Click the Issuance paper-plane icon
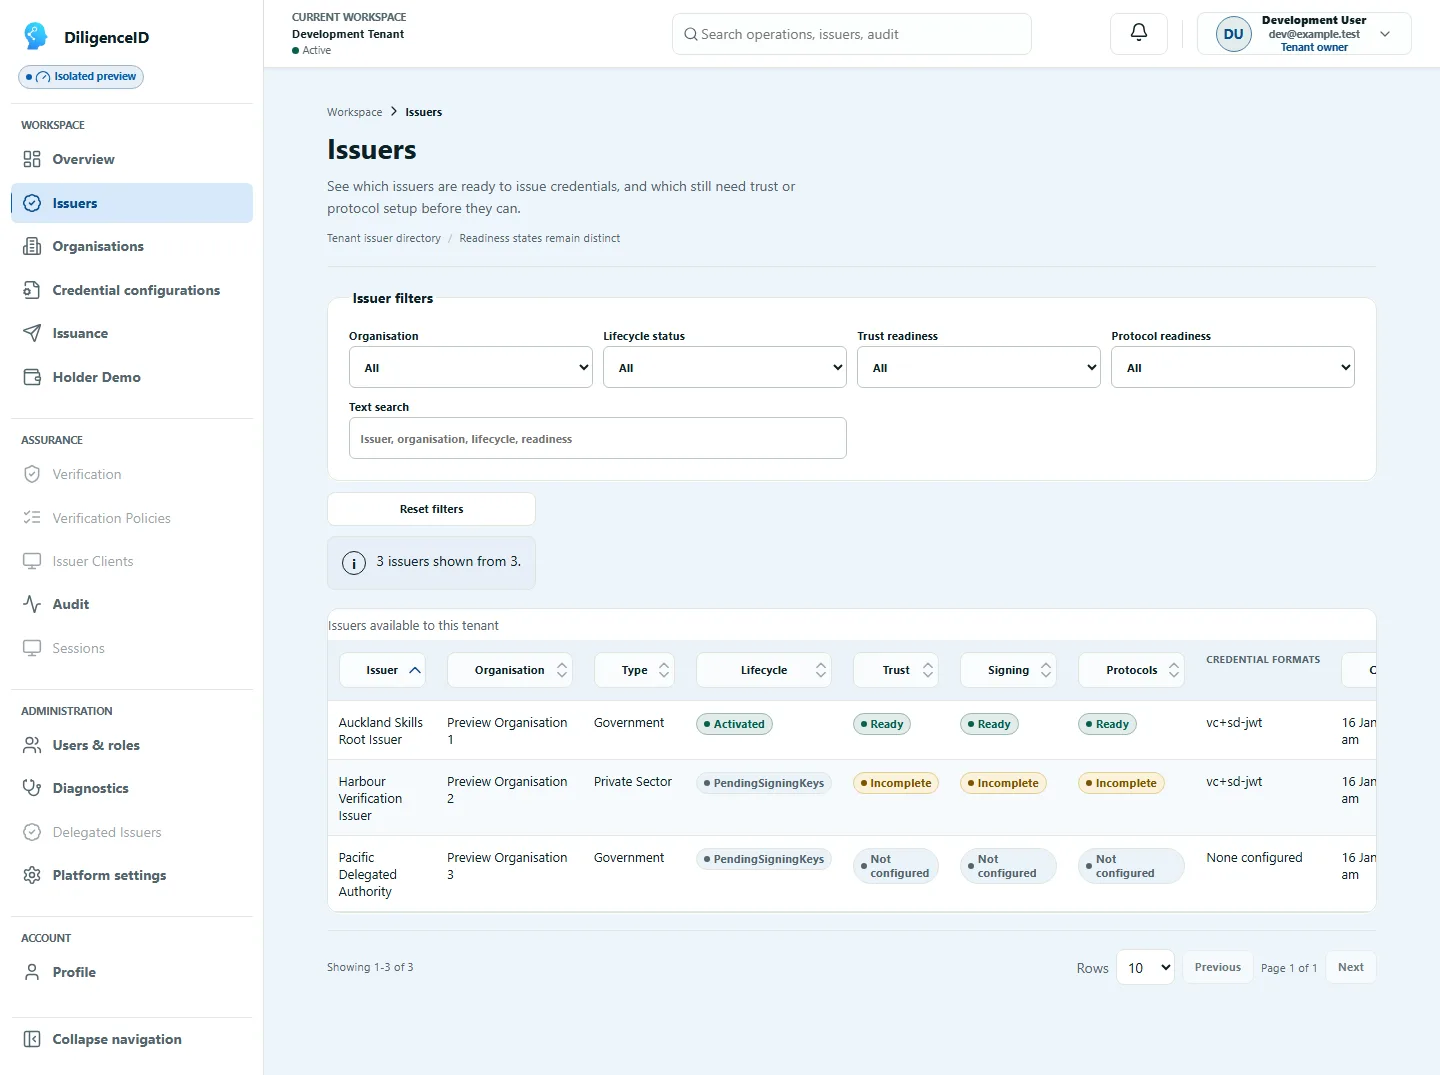 coord(32,333)
